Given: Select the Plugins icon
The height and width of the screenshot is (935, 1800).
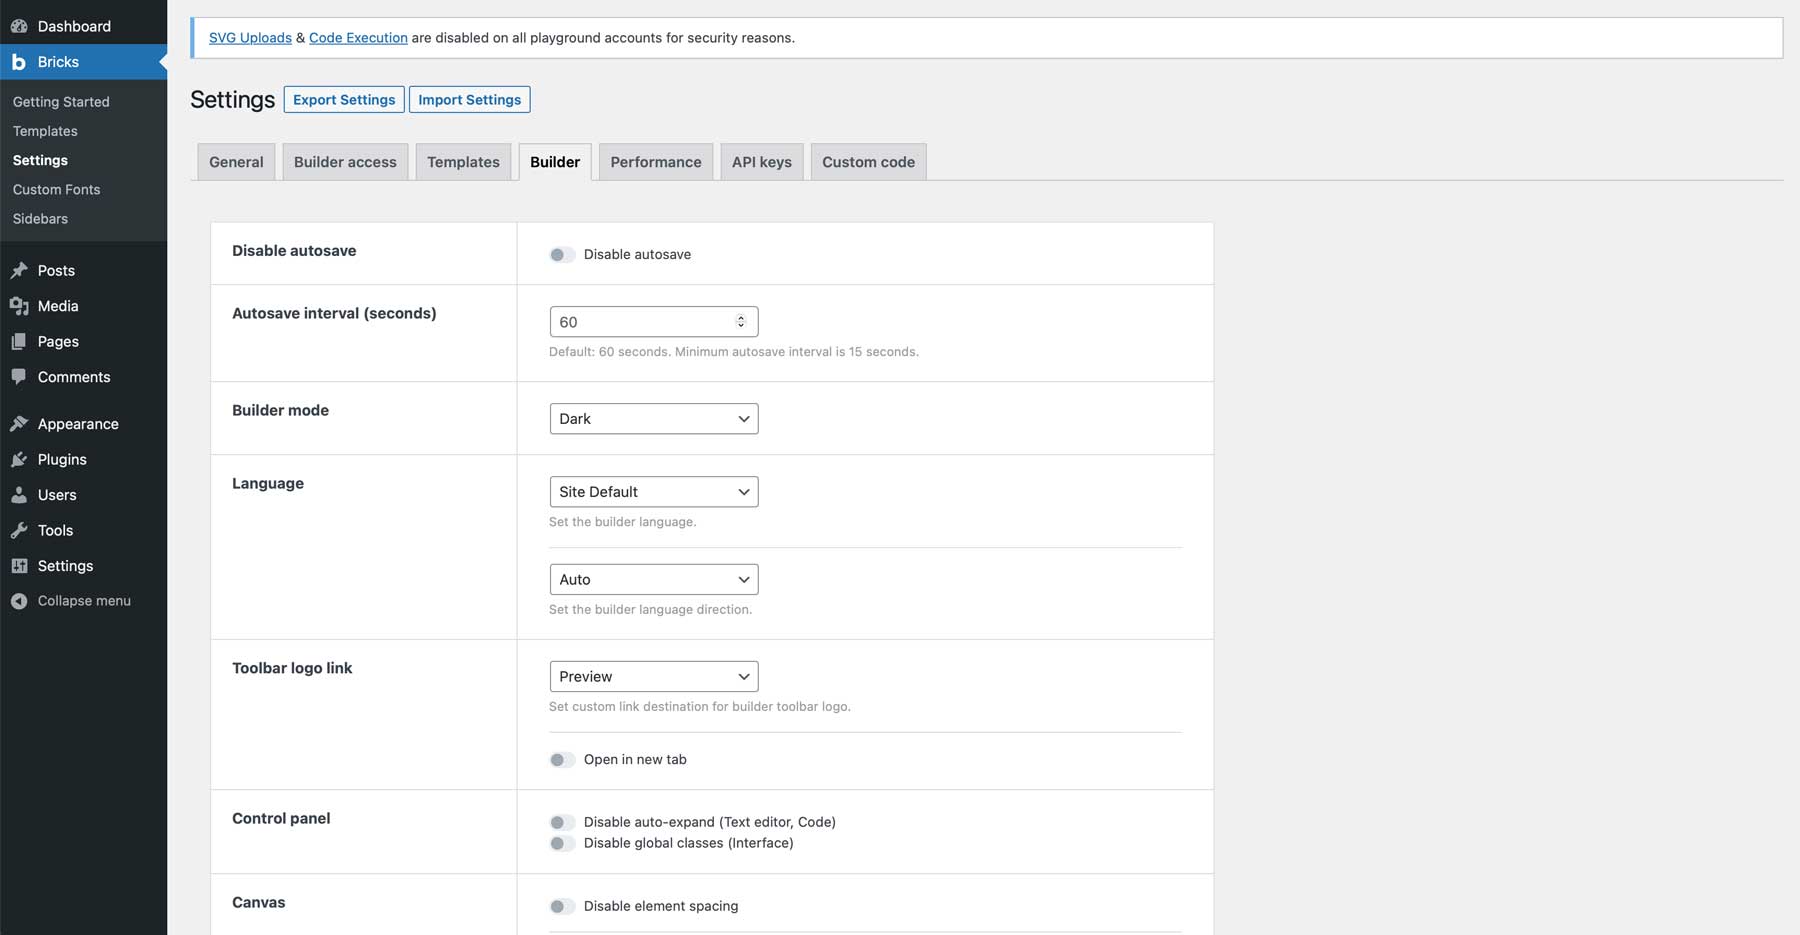Looking at the screenshot, I should pyautogui.click(x=21, y=459).
